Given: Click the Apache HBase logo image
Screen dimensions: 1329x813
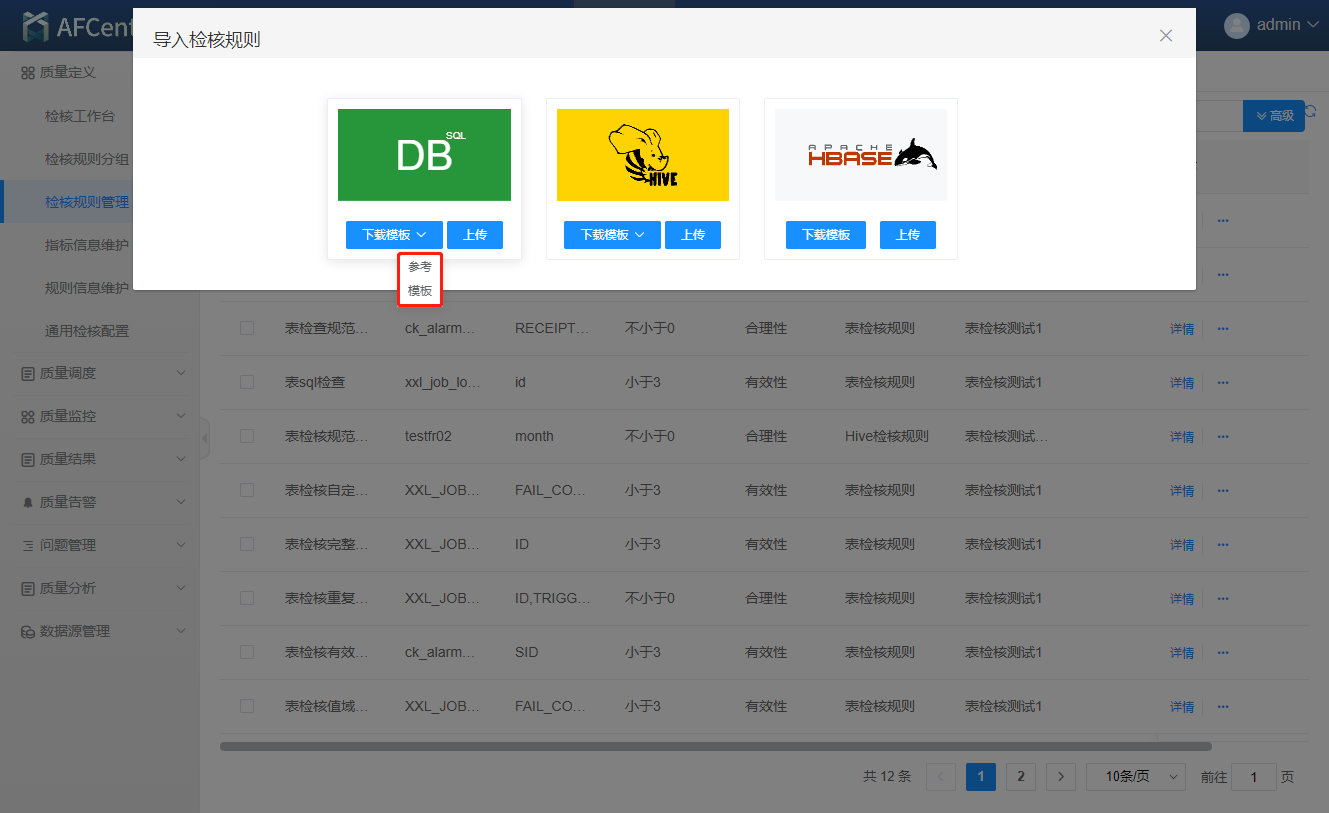Looking at the screenshot, I should point(860,155).
